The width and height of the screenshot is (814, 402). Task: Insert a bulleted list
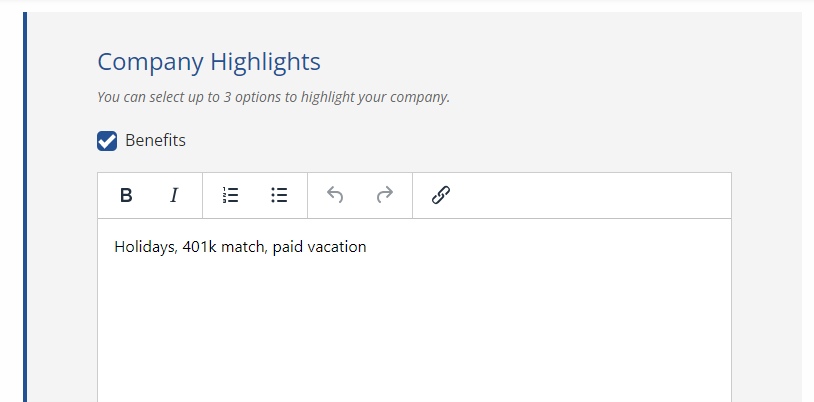(280, 195)
